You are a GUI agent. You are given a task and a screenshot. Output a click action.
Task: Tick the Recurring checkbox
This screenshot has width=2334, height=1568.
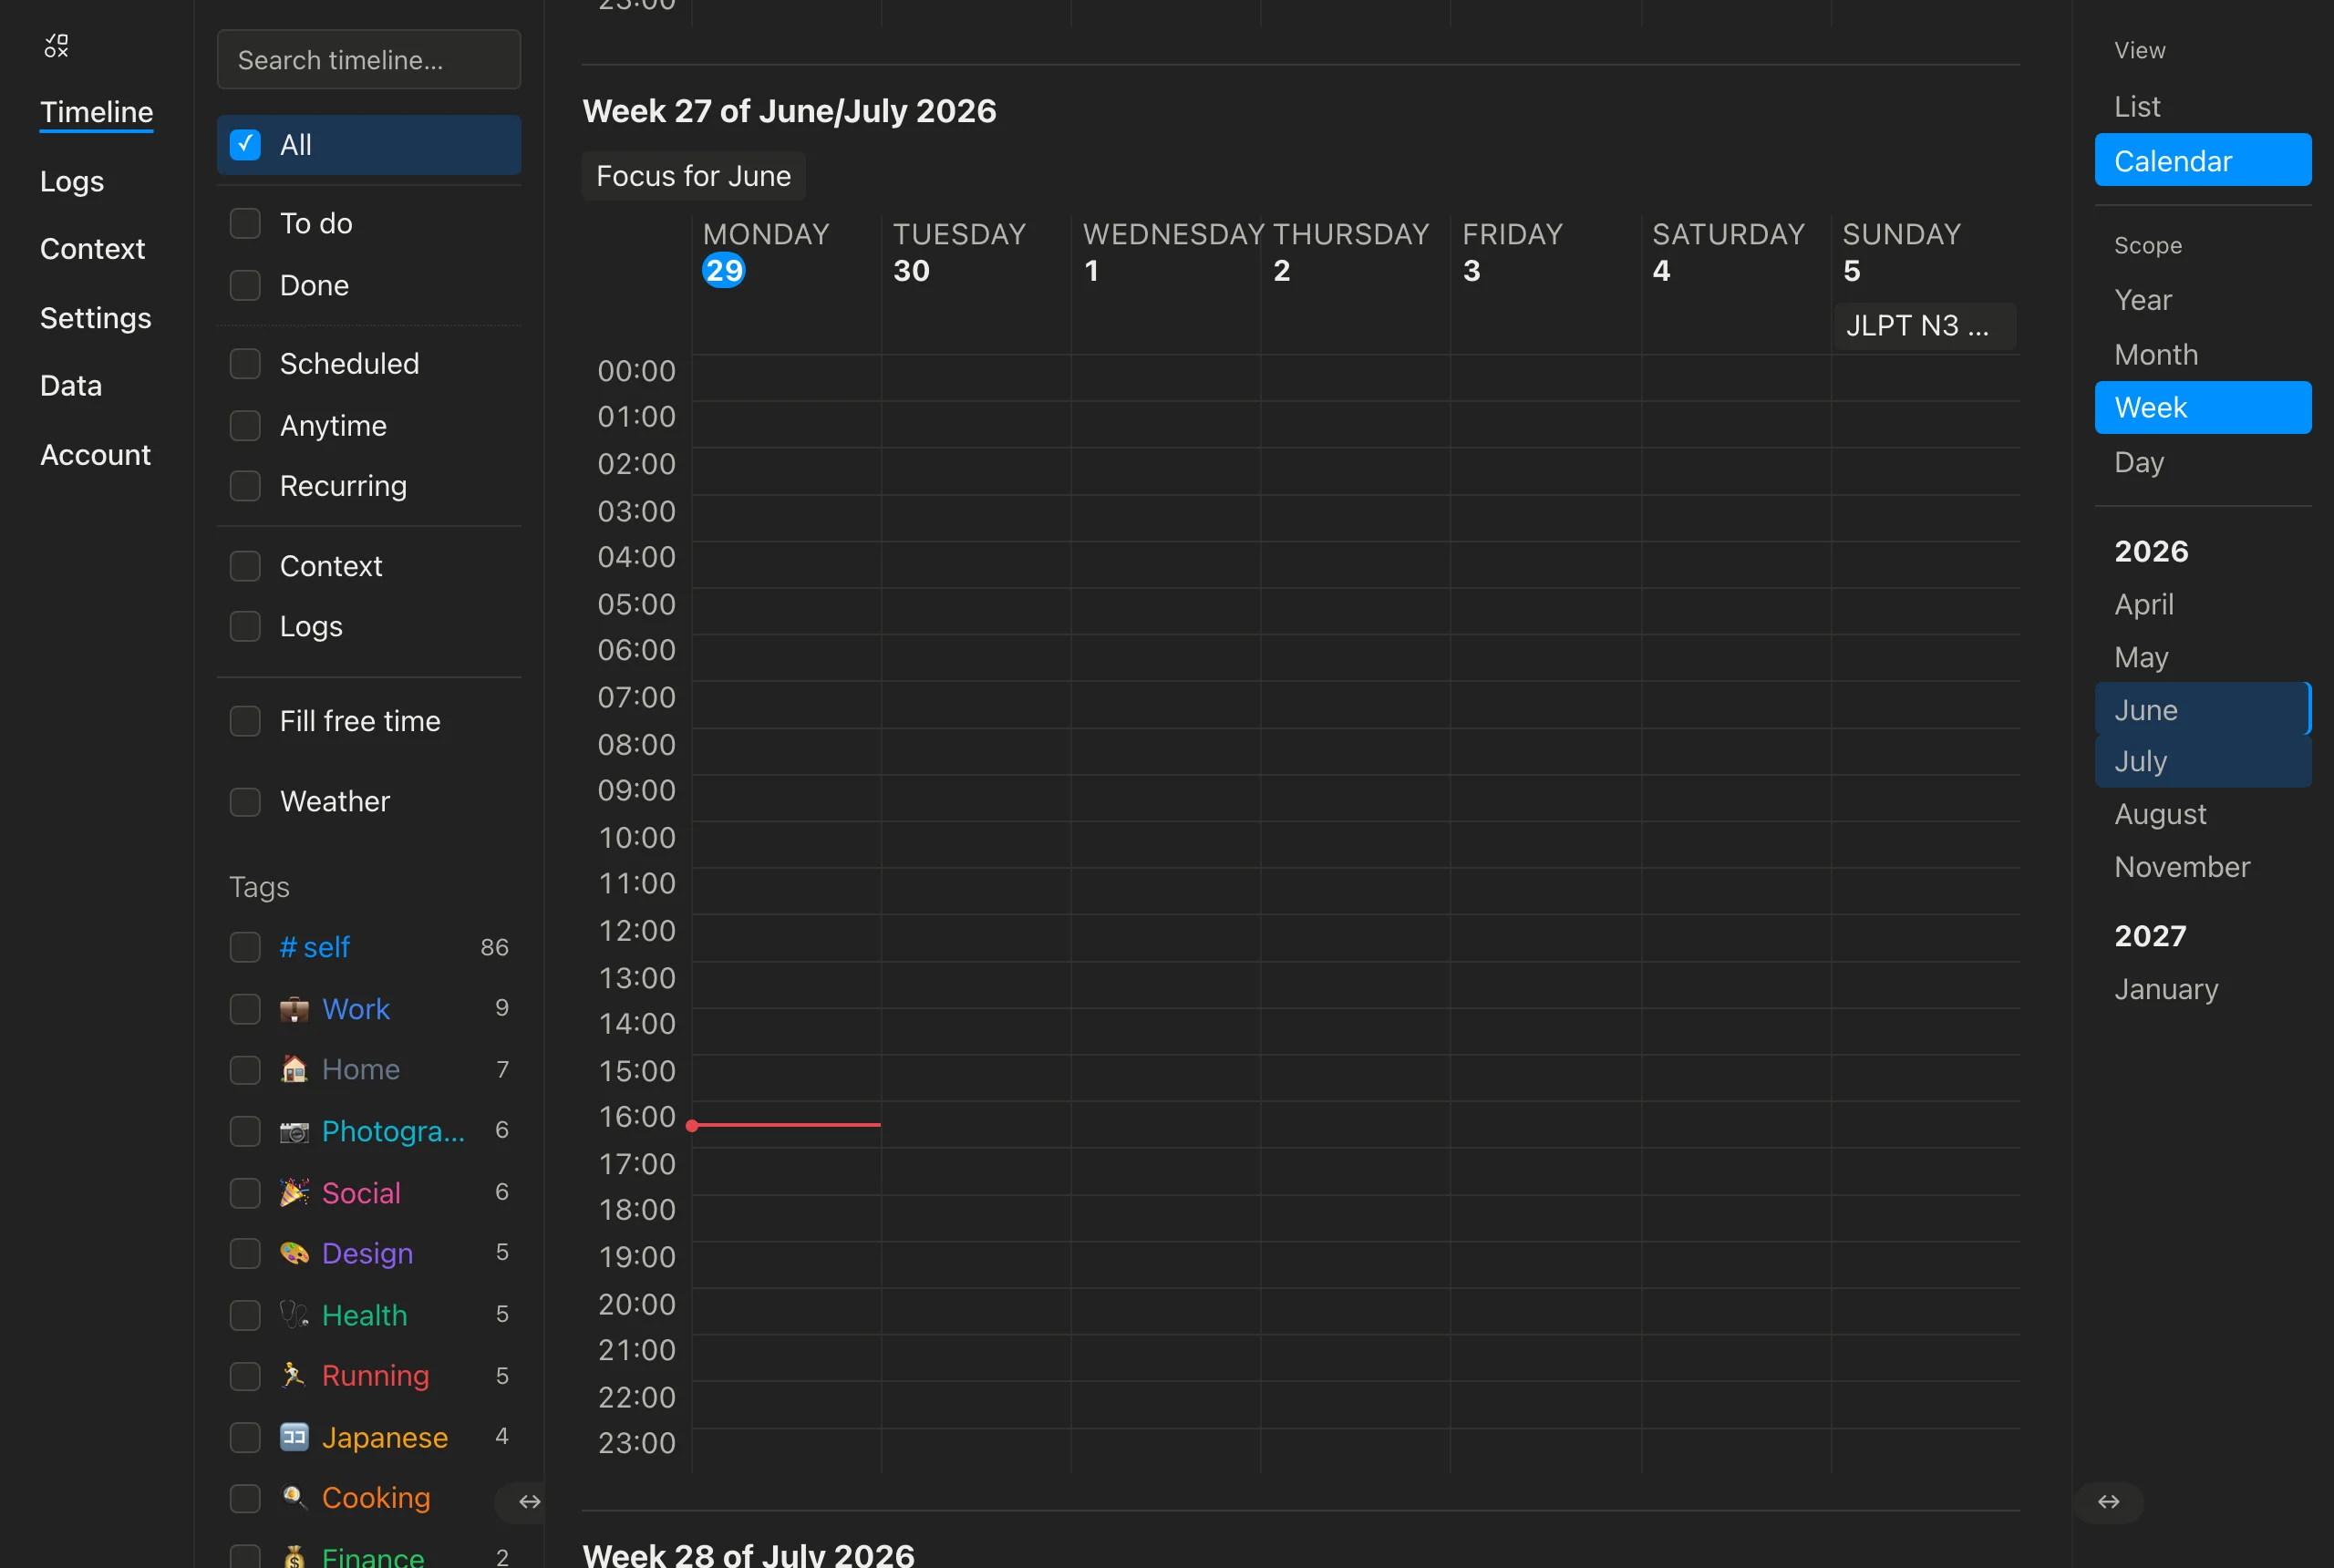245,486
